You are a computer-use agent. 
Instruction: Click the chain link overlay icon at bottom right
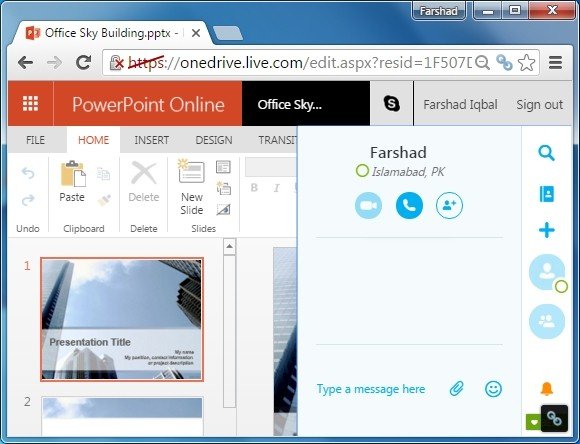click(554, 418)
